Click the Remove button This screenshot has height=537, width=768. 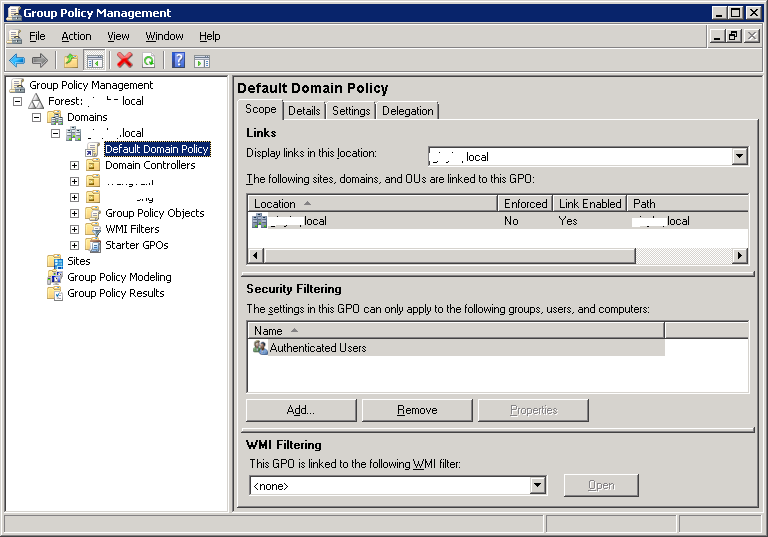click(417, 410)
